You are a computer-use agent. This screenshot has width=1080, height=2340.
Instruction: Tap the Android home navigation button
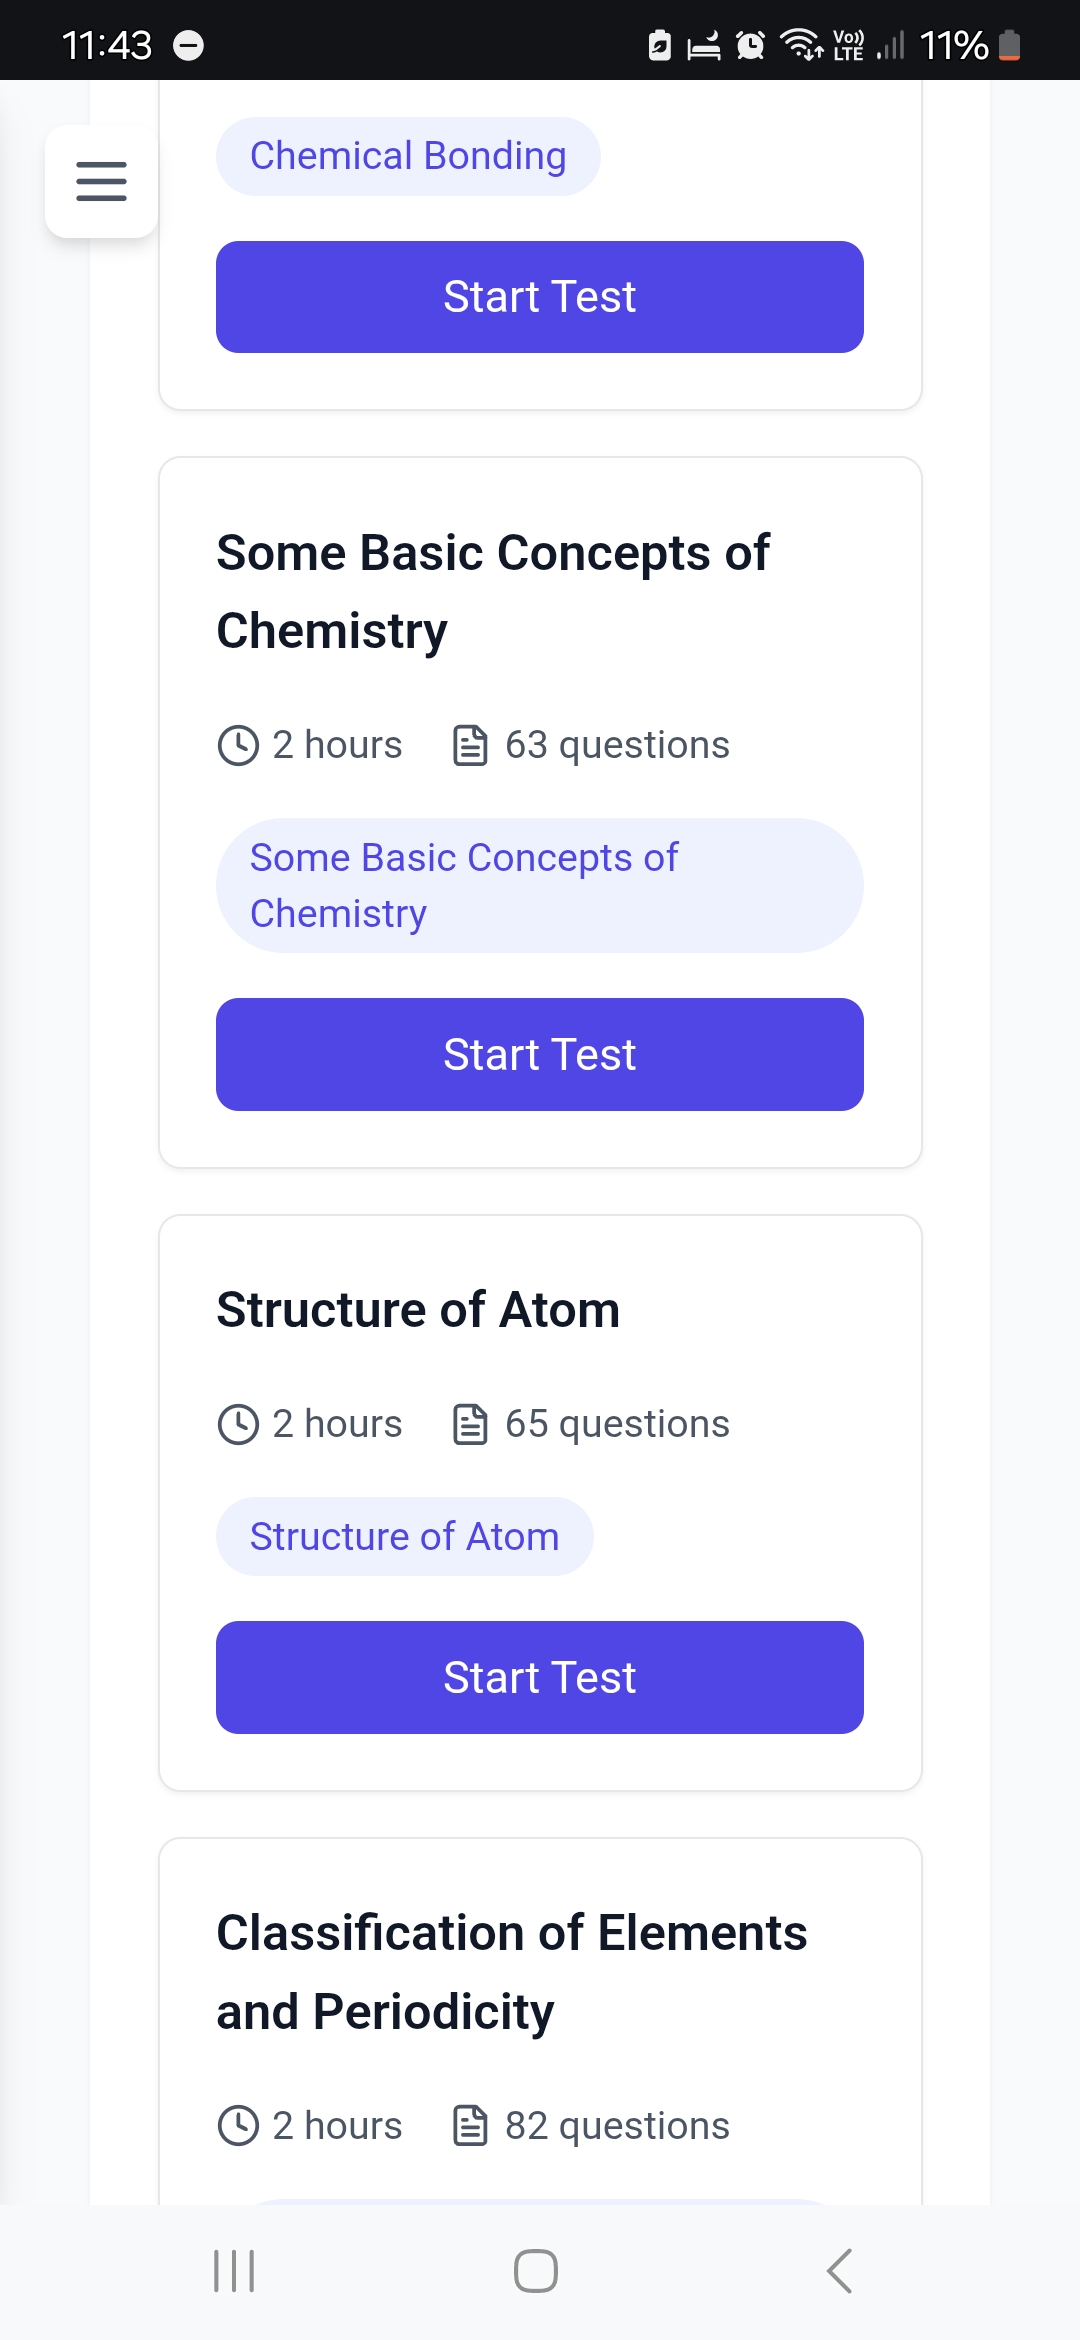click(536, 2271)
